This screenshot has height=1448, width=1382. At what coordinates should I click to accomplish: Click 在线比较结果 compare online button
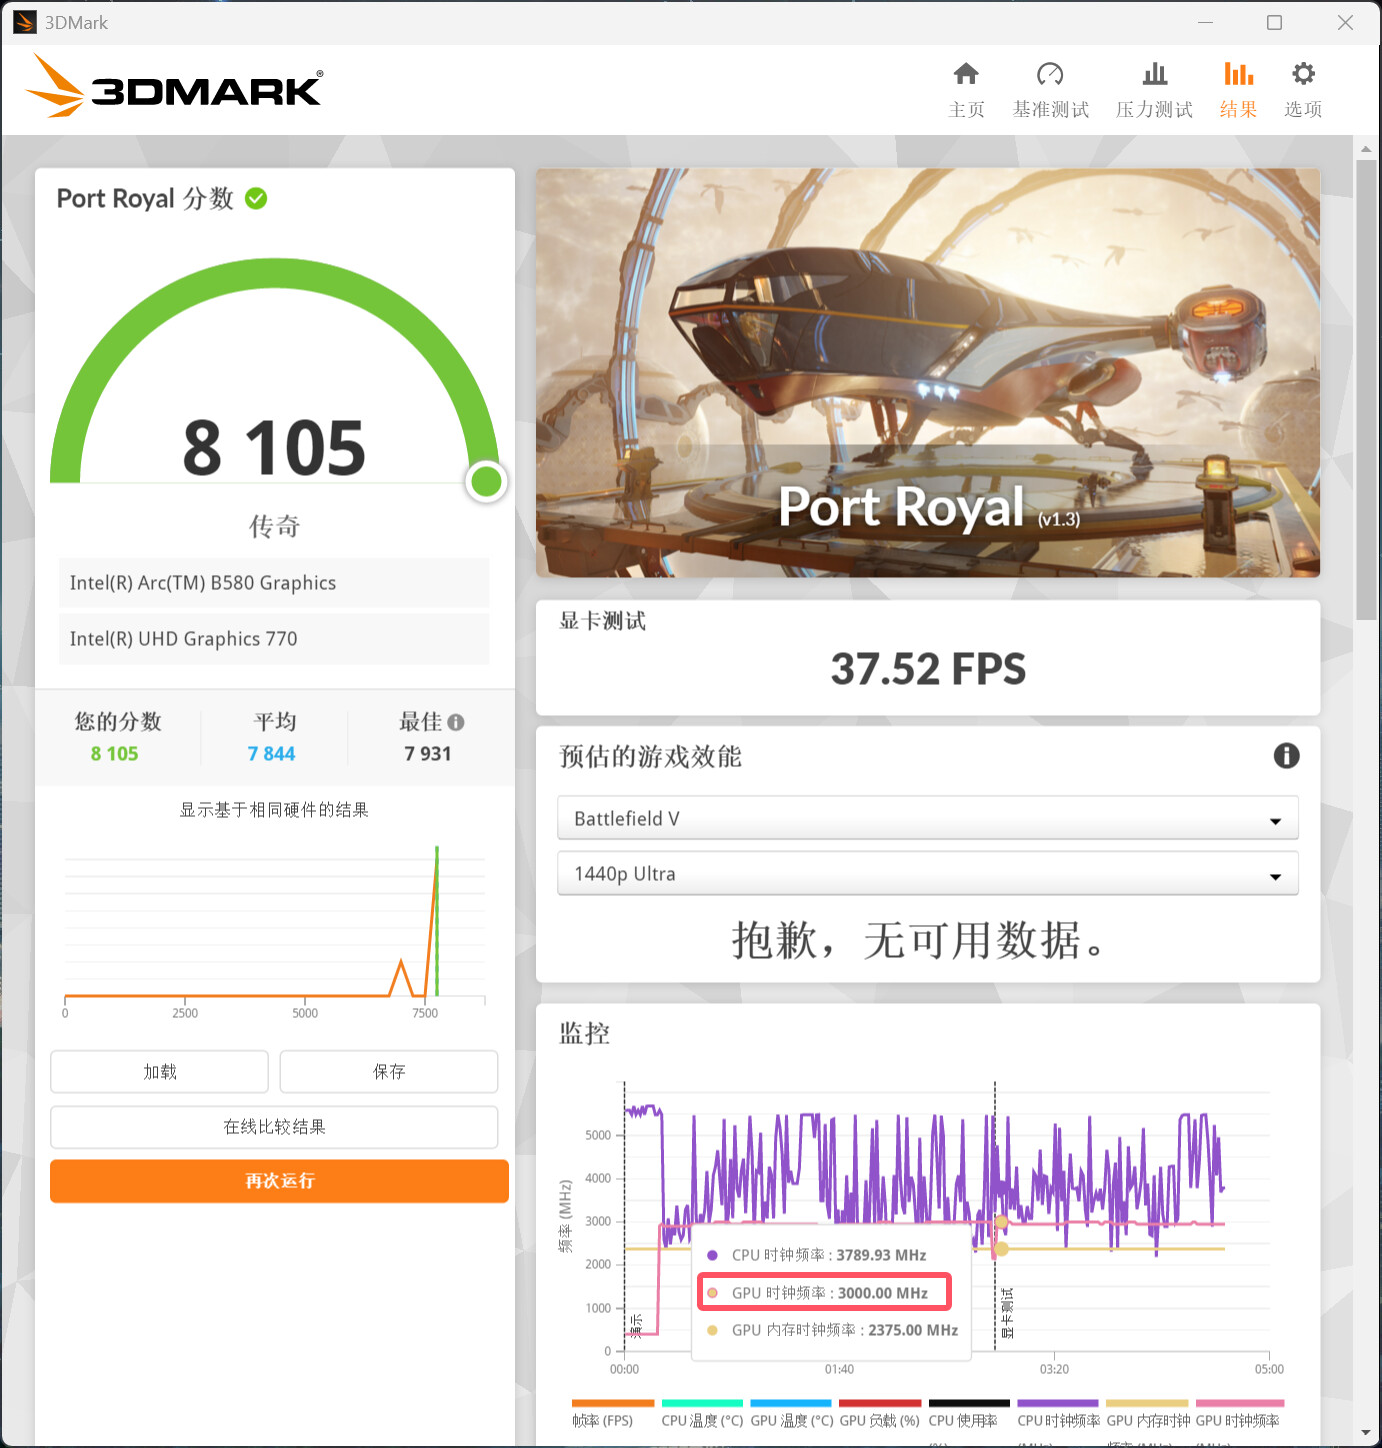[274, 1127]
